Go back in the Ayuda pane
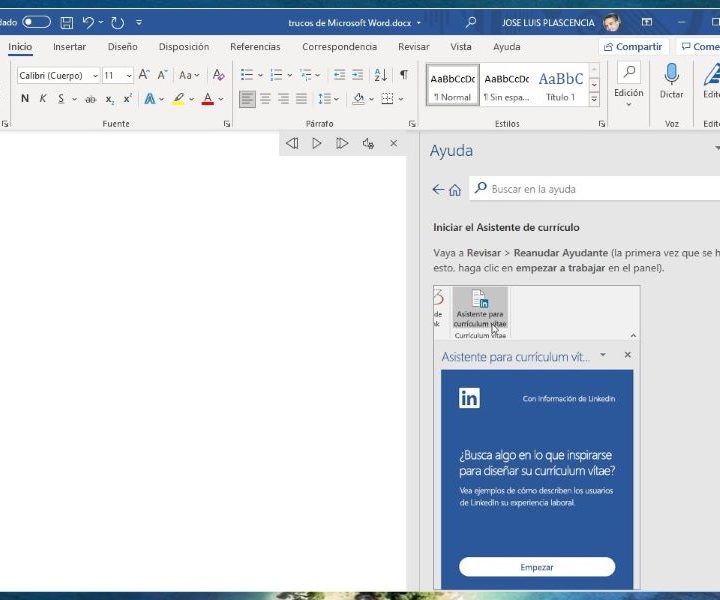This screenshot has width=720, height=600. [438, 189]
